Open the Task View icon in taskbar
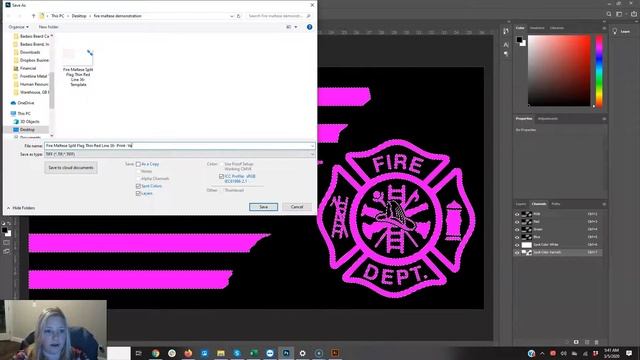This screenshot has height=360, width=640. (x=138, y=353)
